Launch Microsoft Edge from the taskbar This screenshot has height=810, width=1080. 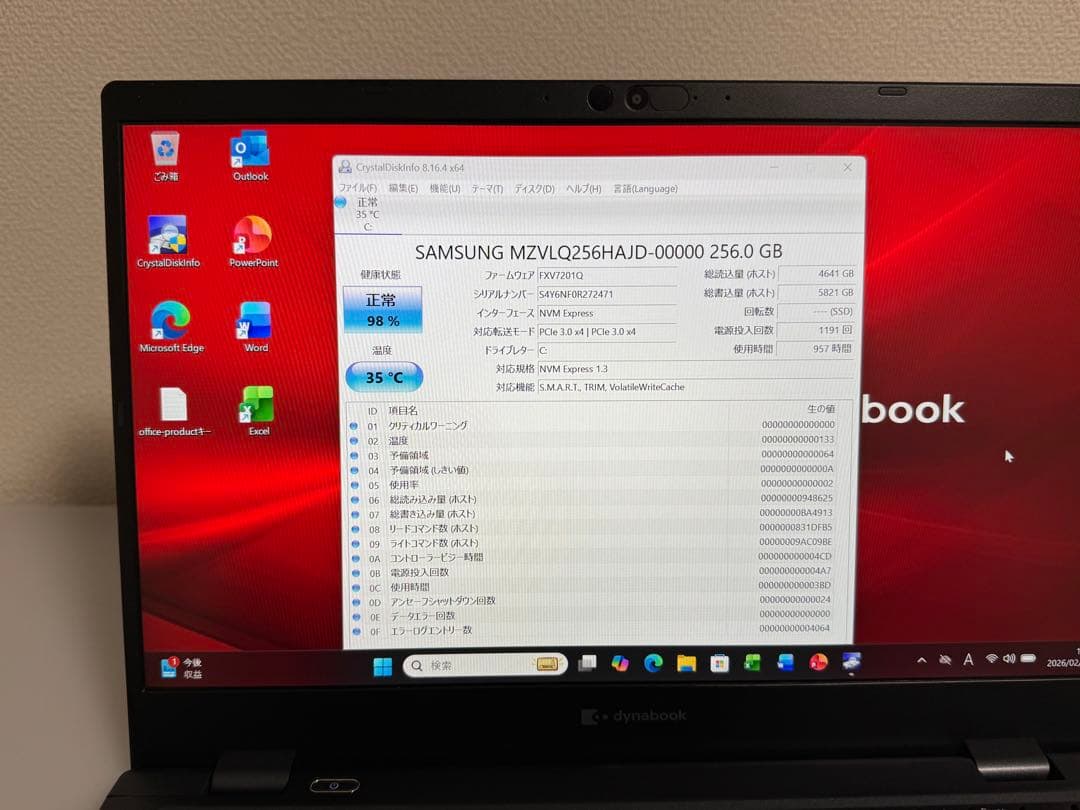654,663
